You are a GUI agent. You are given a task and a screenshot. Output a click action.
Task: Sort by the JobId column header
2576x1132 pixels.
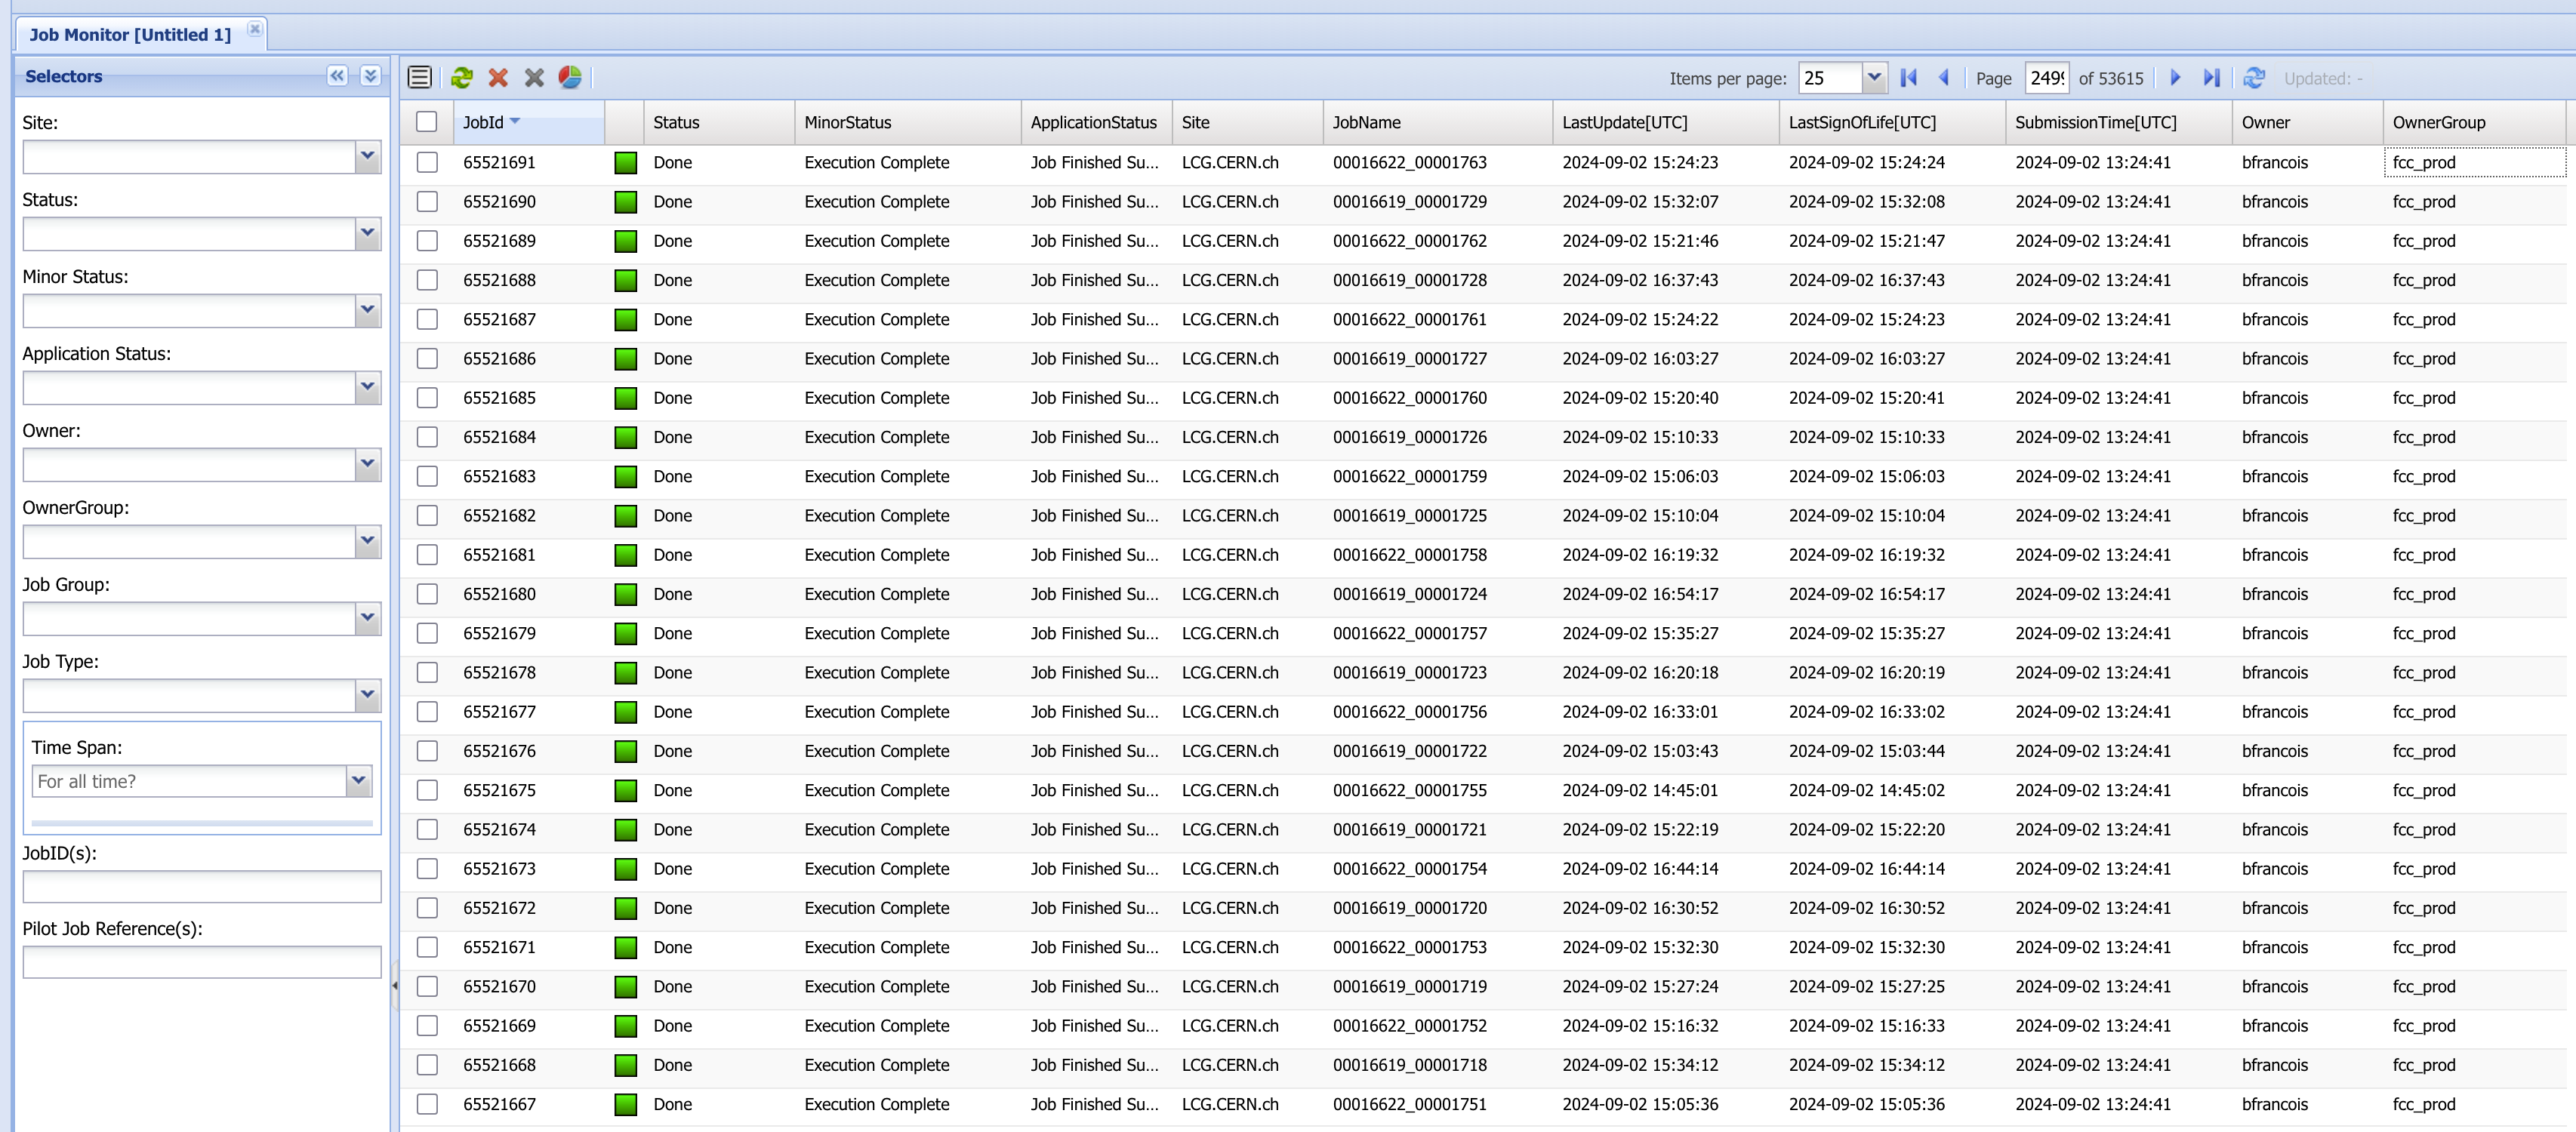click(528, 122)
